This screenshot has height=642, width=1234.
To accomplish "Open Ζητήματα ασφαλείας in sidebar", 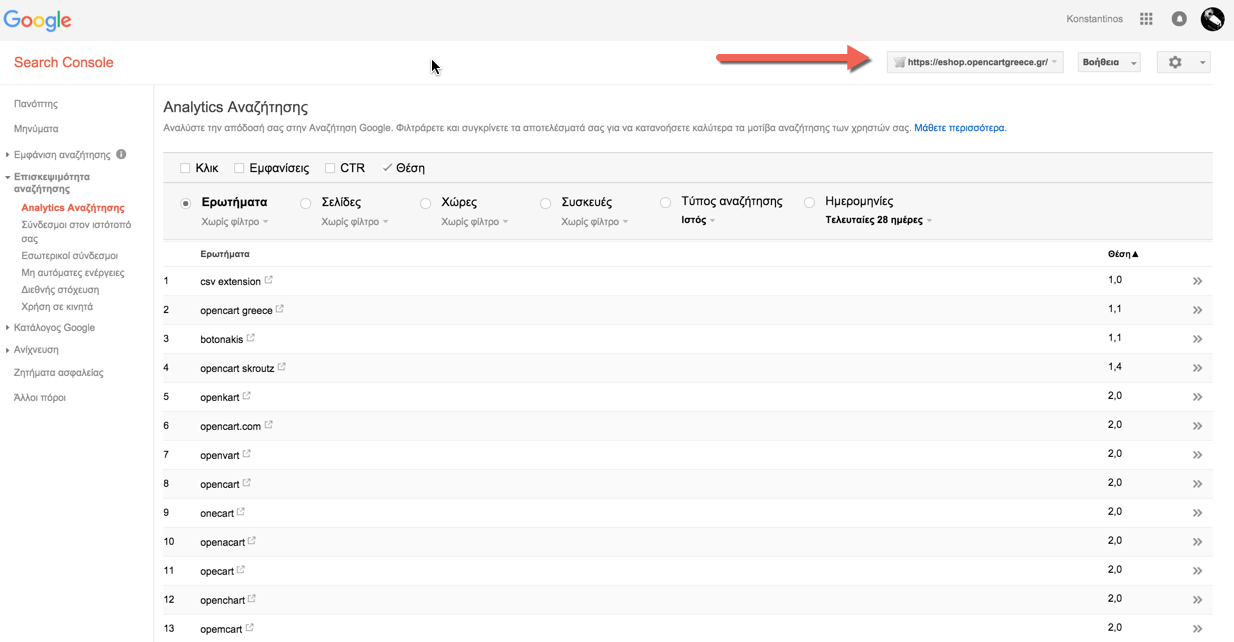I will (x=58, y=372).
